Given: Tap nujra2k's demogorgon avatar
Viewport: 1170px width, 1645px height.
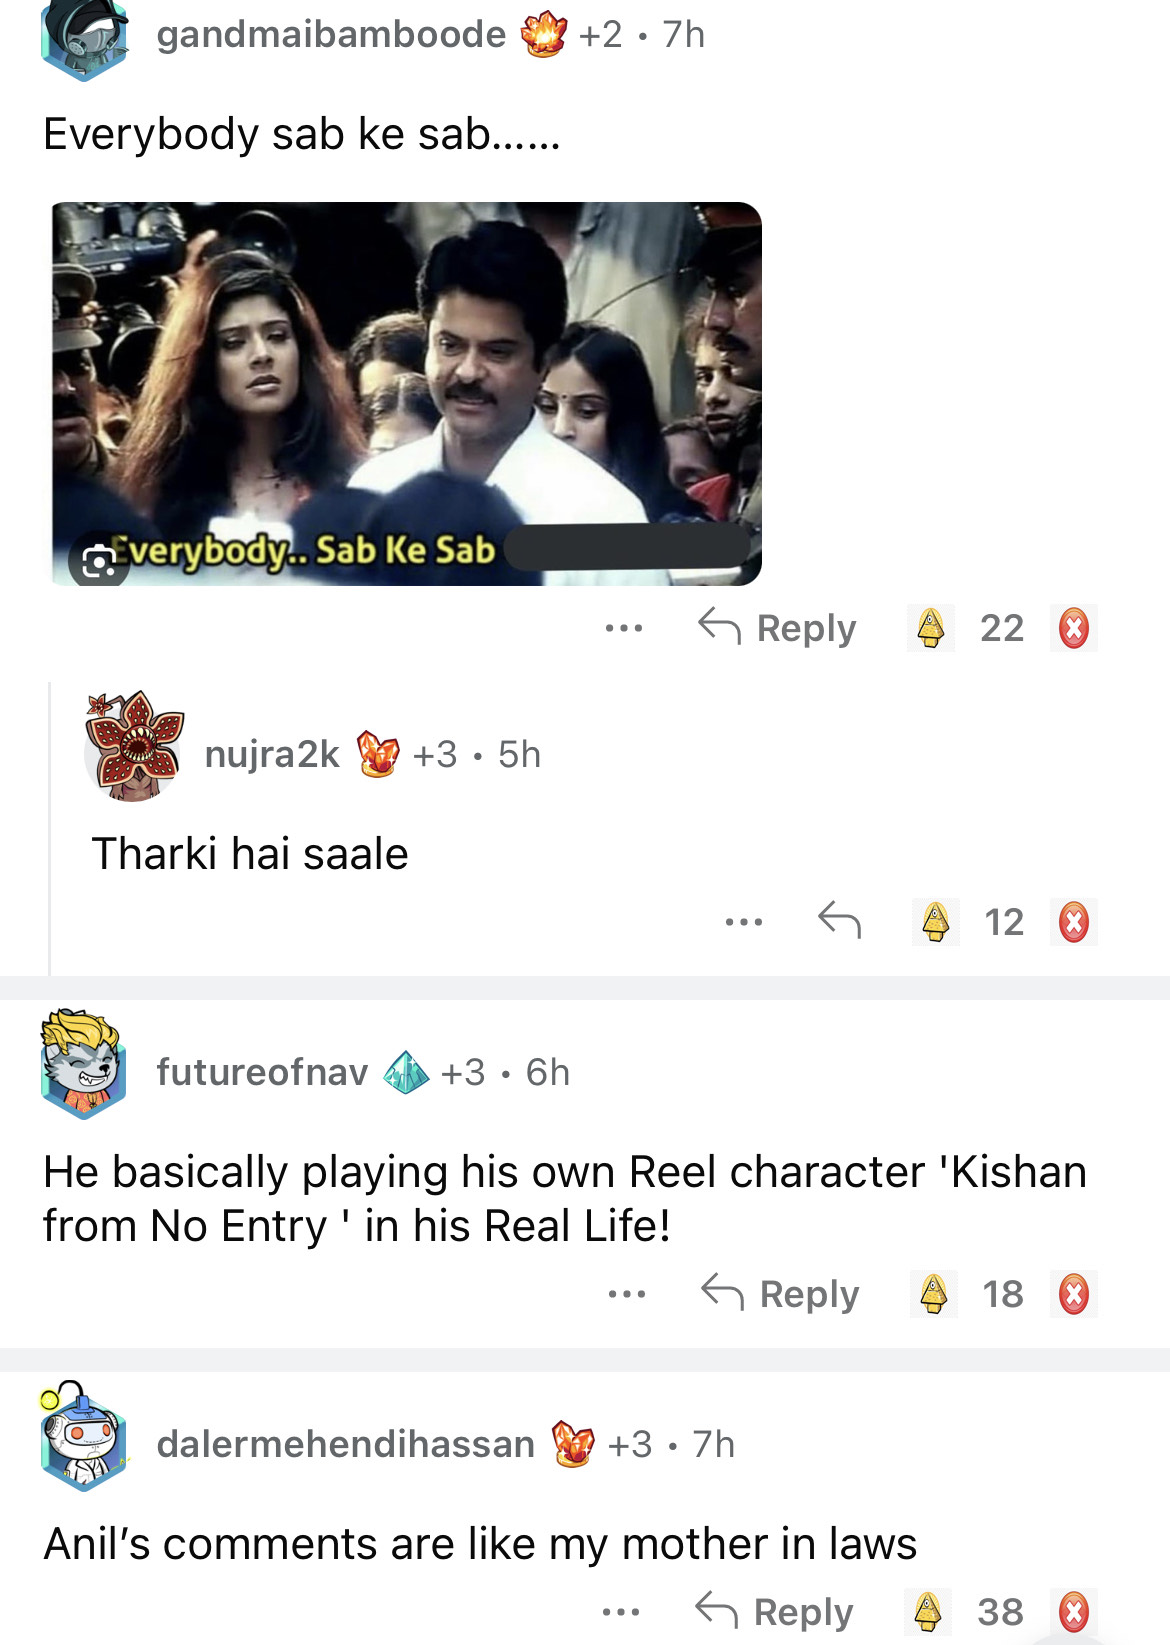Looking at the screenshot, I should [135, 746].
